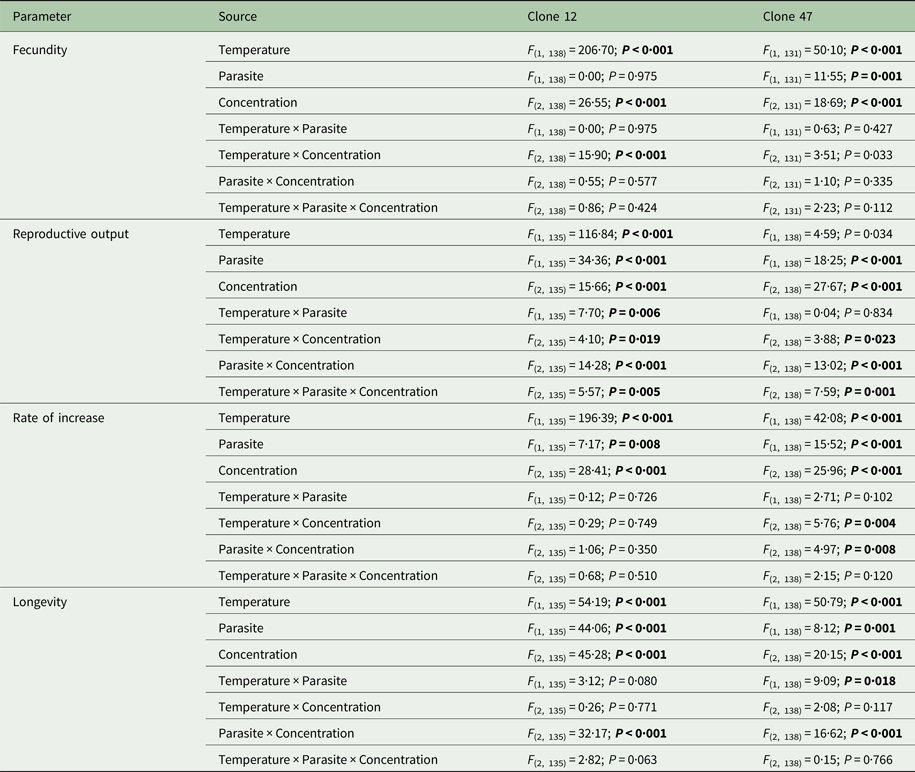The height and width of the screenshot is (772, 915).
Task: Click the Parameter column header
Action: click(x=42, y=17)
